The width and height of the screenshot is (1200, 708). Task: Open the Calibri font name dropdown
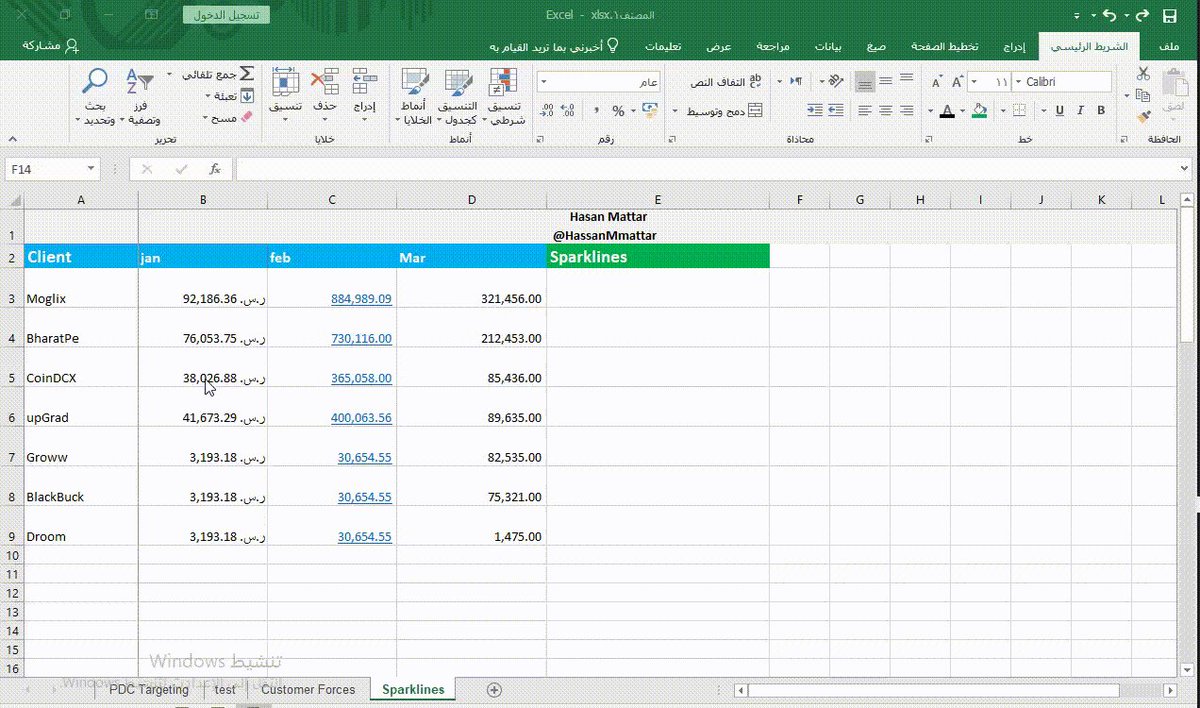(x=1018, y=82)
